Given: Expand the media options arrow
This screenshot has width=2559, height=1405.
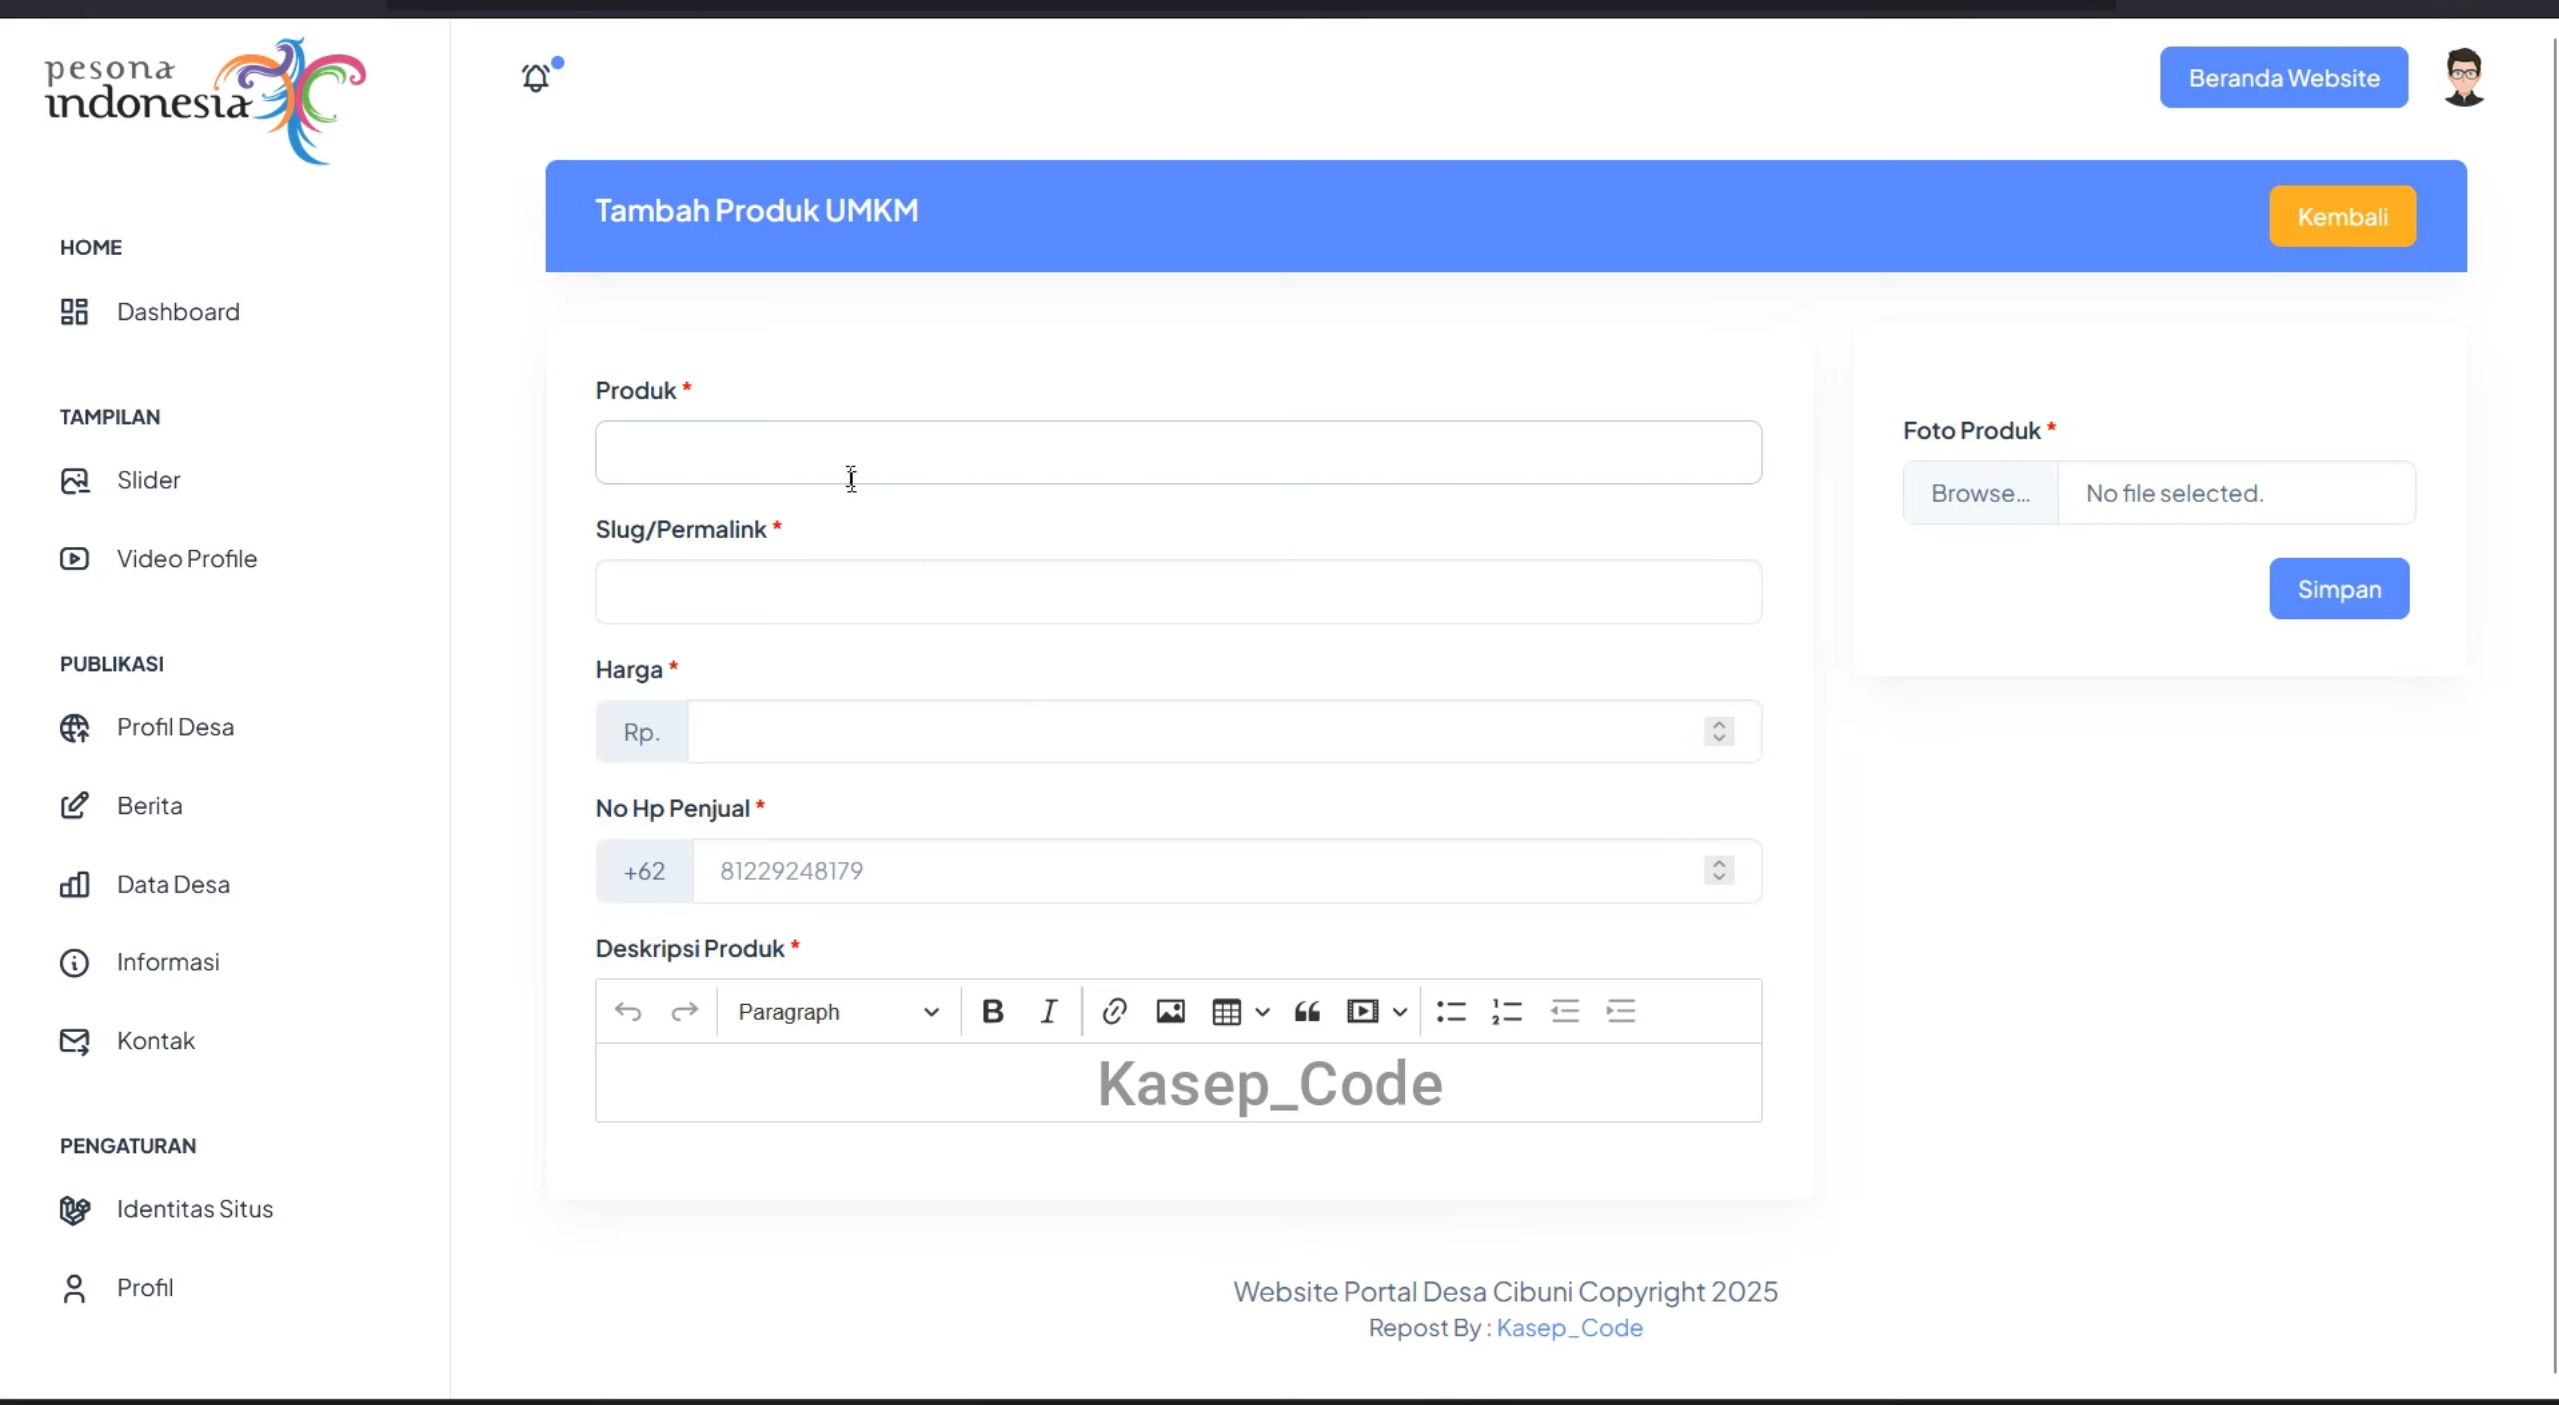Looking at the screenshot, I should [x=1400, y=1012].
